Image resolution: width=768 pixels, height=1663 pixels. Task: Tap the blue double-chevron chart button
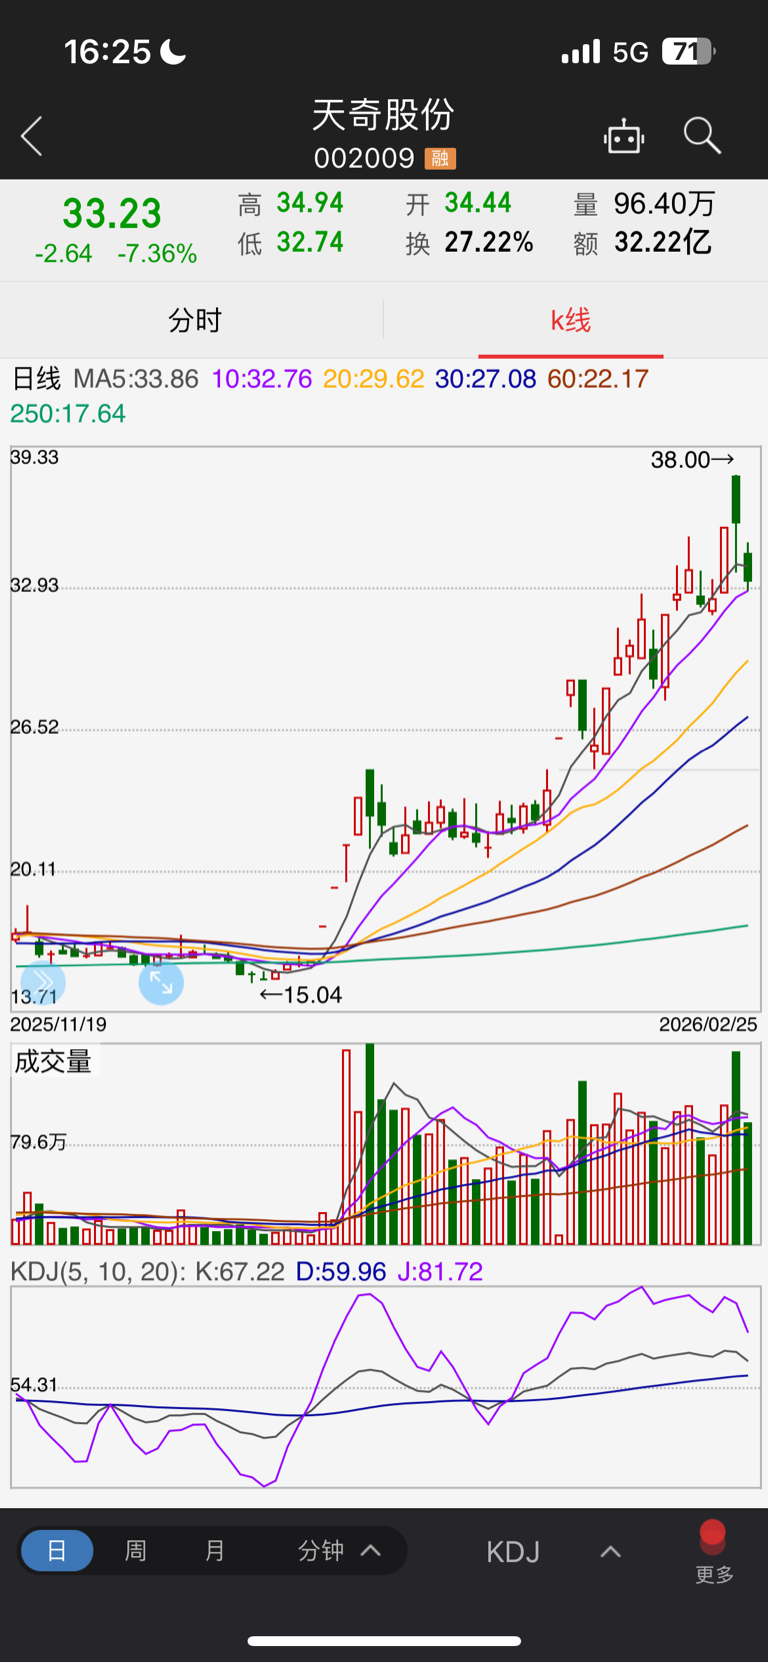43,983
